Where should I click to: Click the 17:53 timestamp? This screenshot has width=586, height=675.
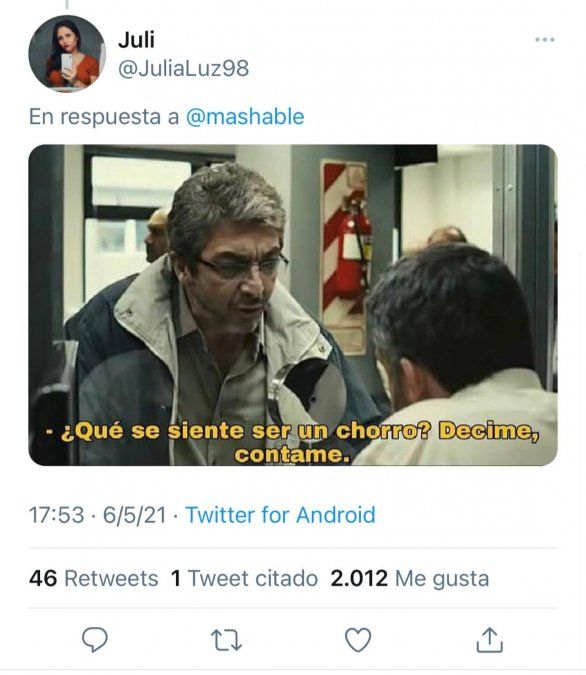pyautogui.click(x=56, y=515)
